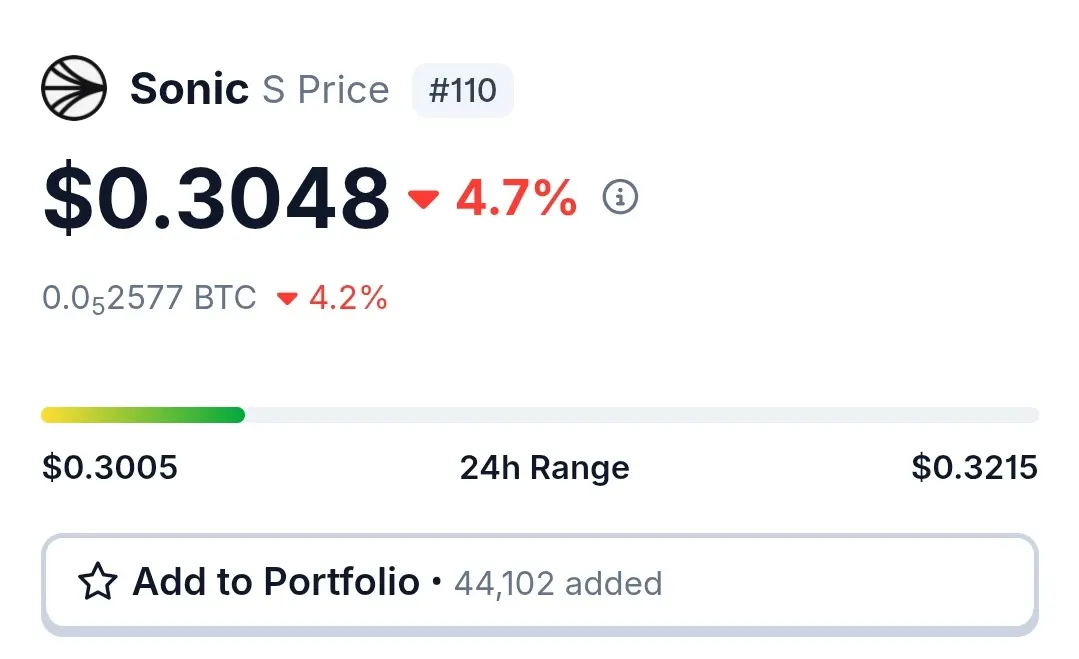
Task: Click the green filled part of range bar
Action: pos(142,415)
